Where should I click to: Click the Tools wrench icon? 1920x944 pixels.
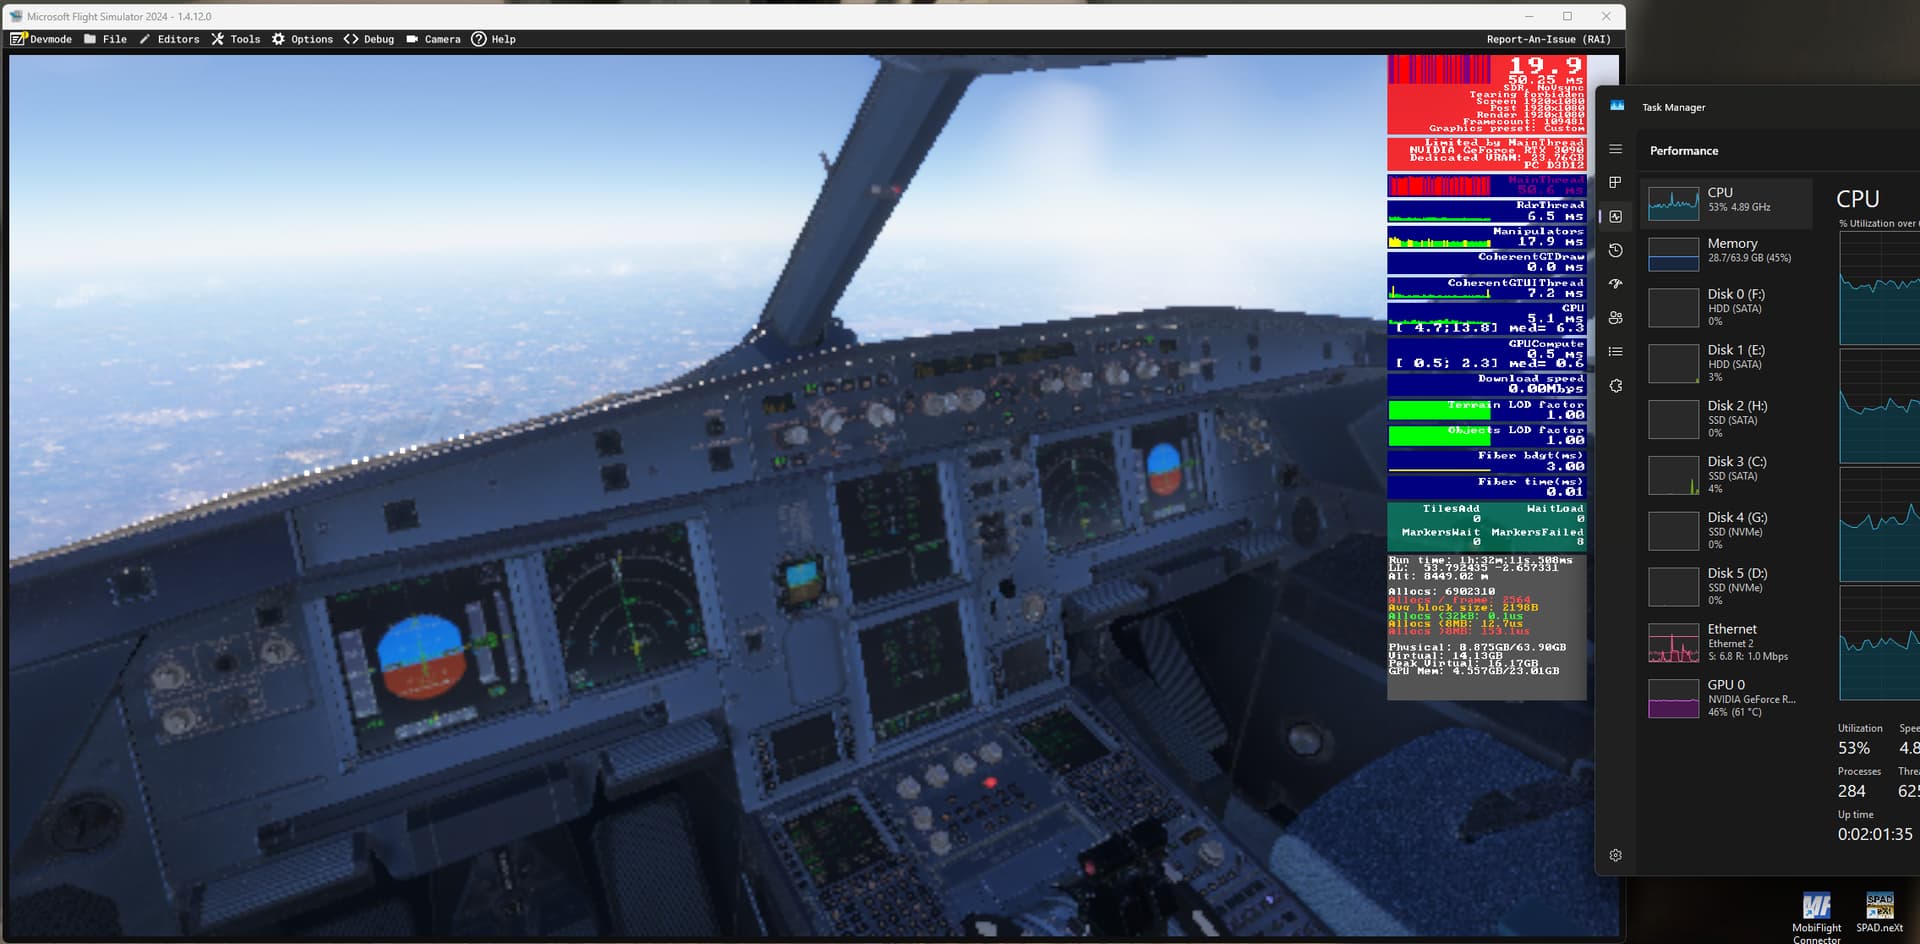217,39
